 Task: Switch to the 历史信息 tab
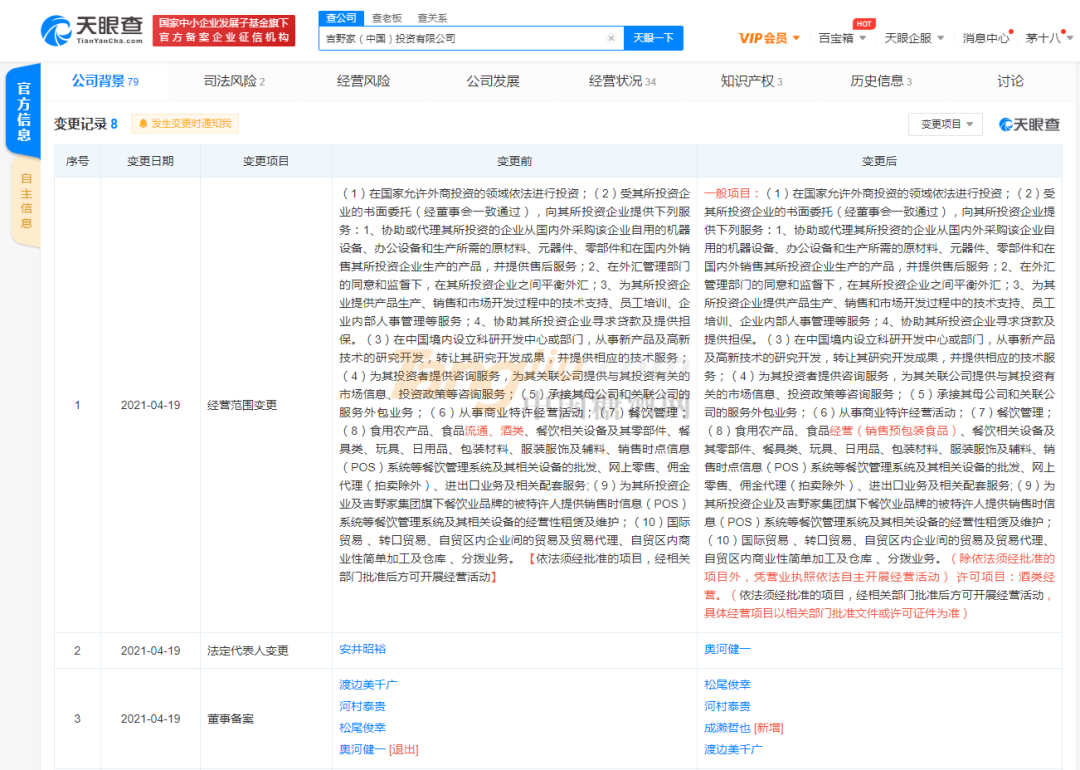[x=880, y=81]
